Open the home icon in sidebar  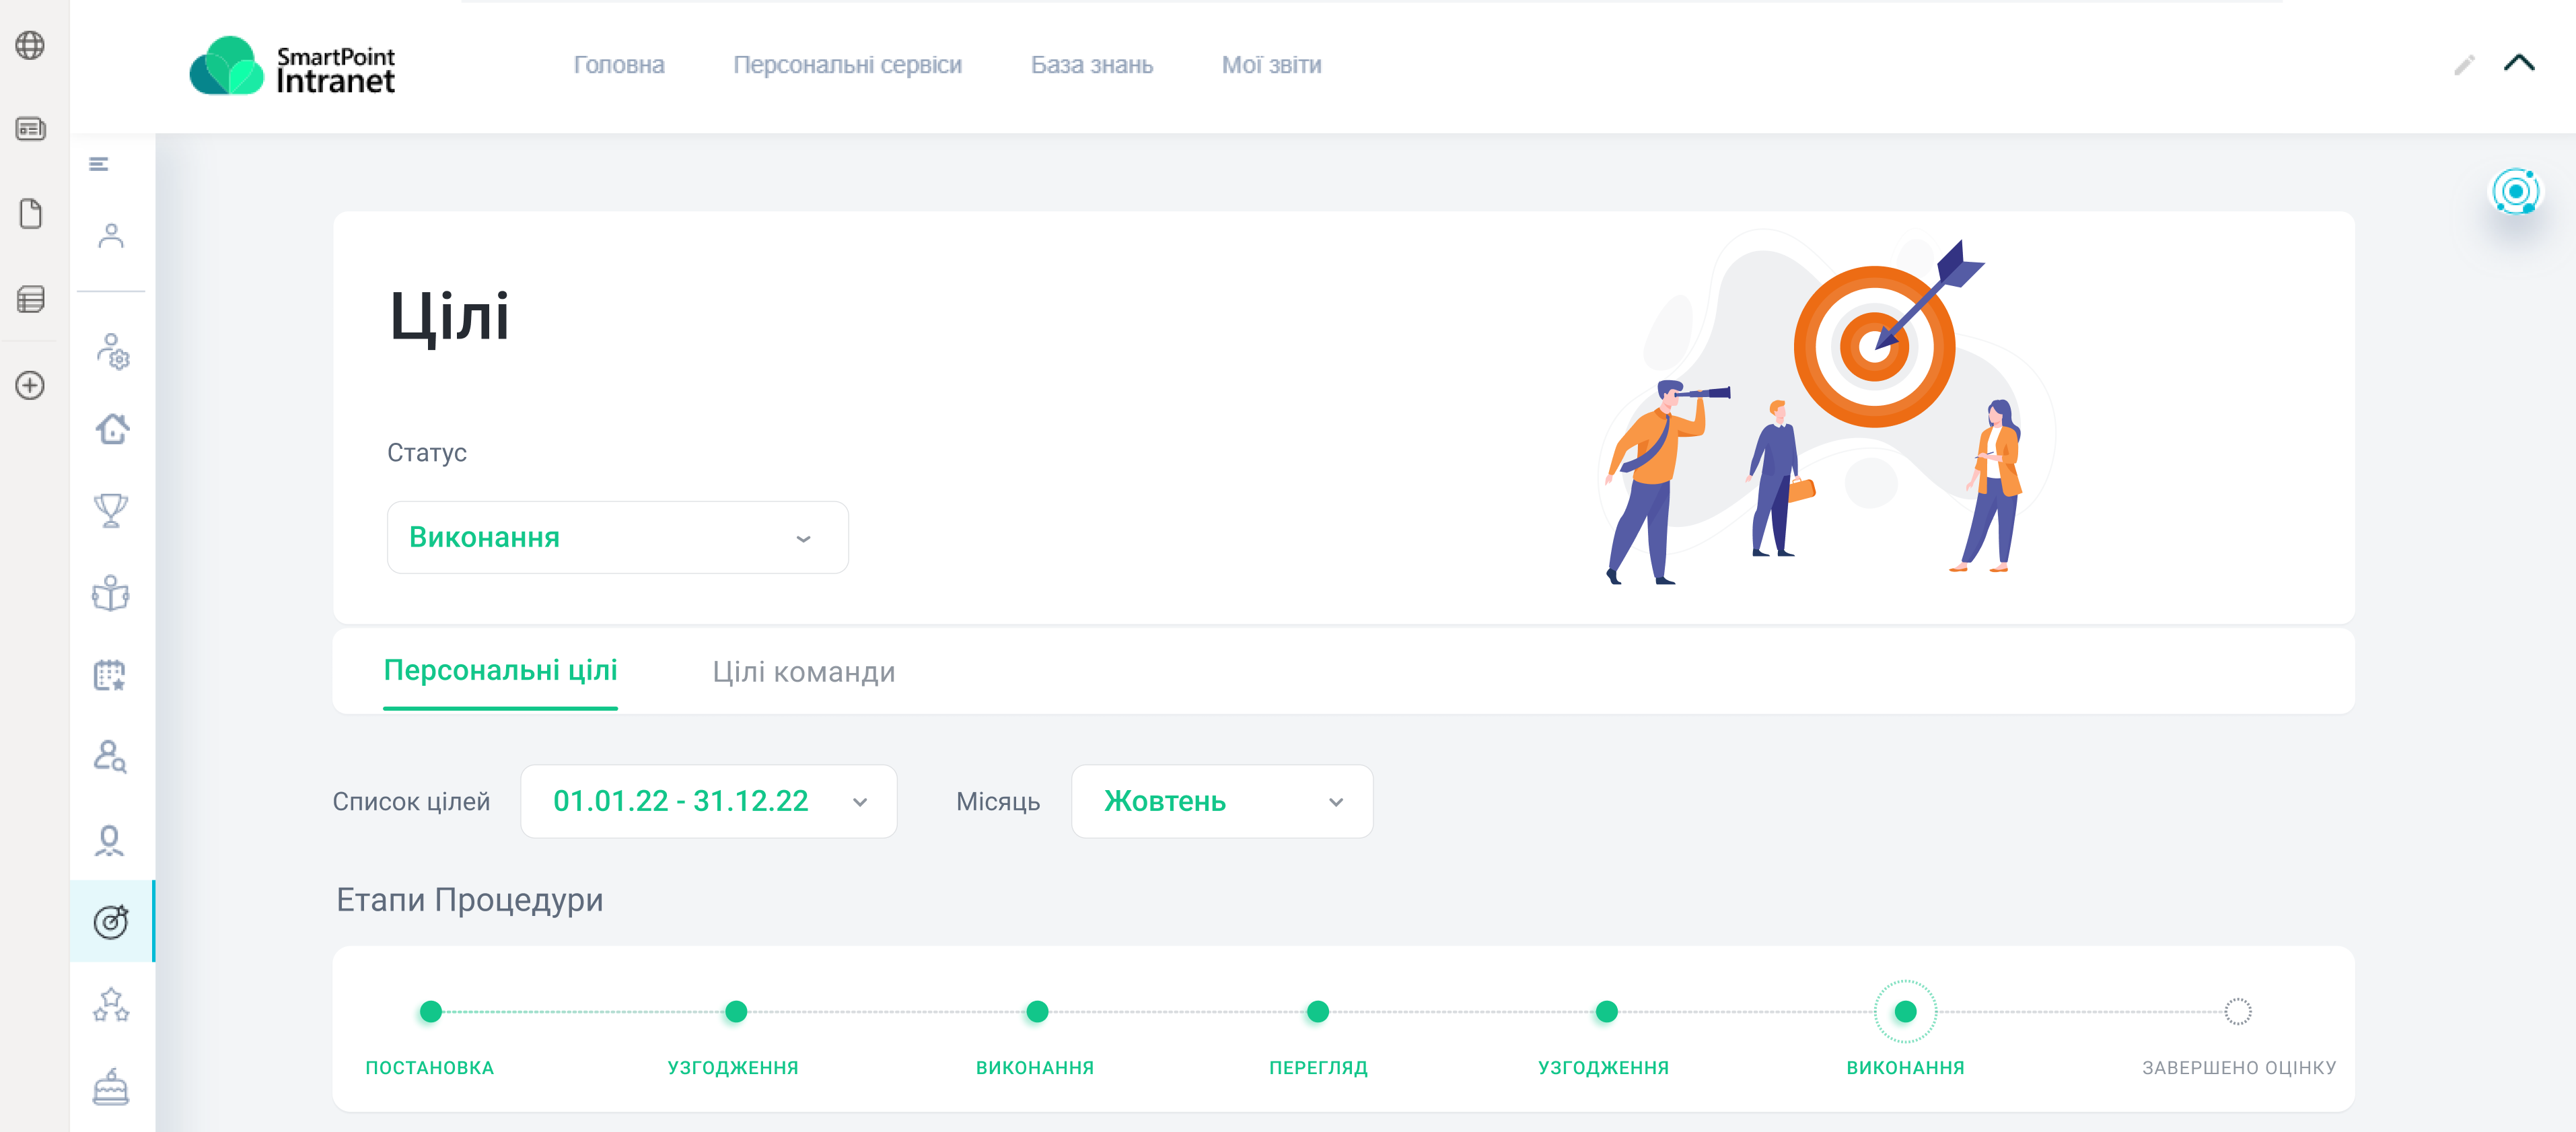tap(112, 429)
